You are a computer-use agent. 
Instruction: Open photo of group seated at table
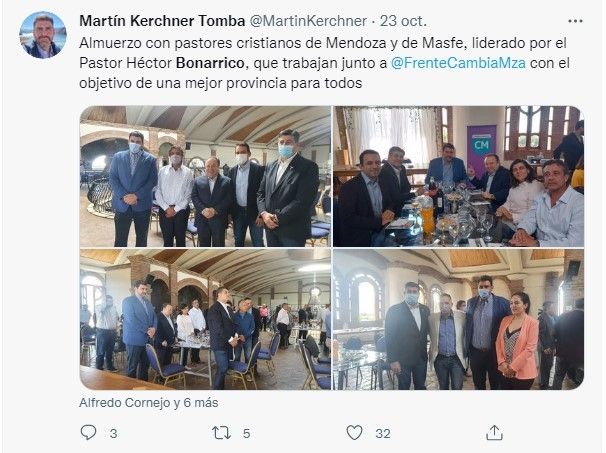click(458, 176)
